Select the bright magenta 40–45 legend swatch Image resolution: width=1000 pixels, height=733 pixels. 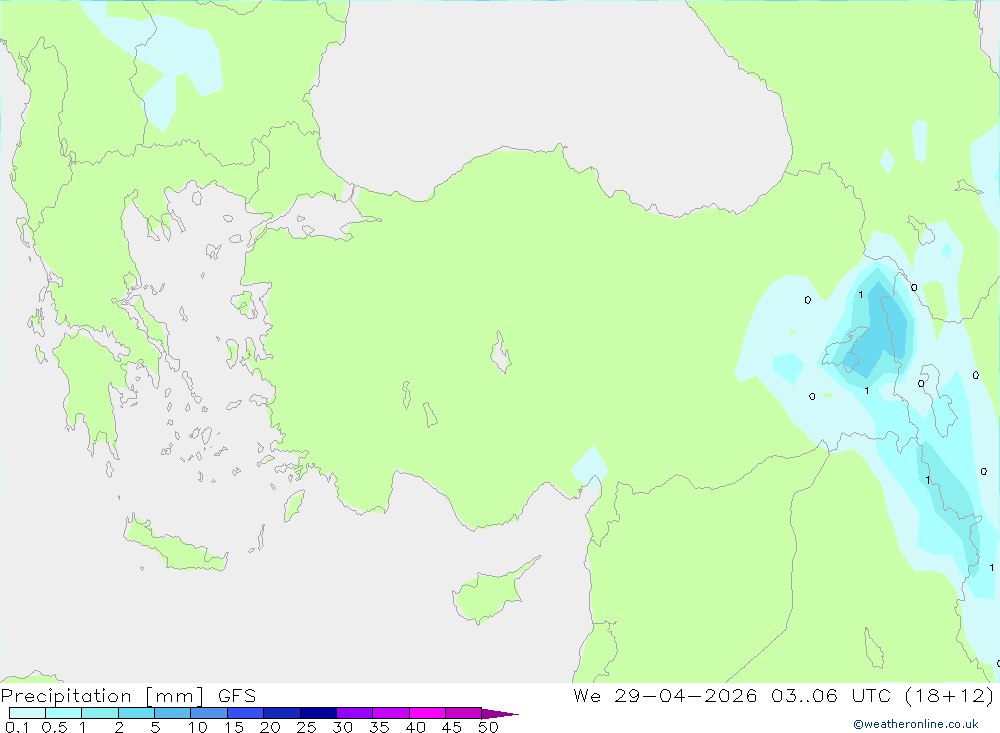[427, 713]
